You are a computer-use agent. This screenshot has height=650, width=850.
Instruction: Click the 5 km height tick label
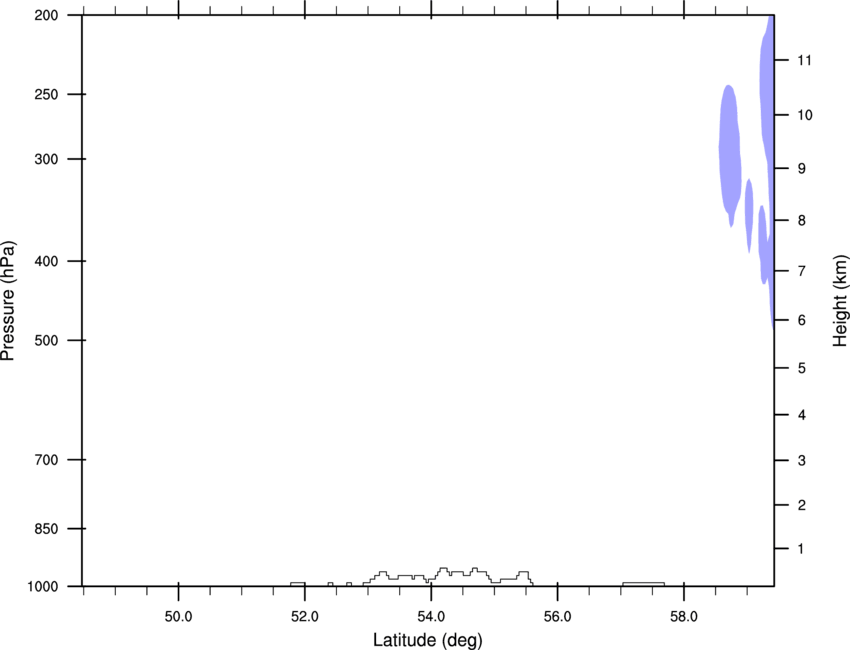click(x=802, y=369)
